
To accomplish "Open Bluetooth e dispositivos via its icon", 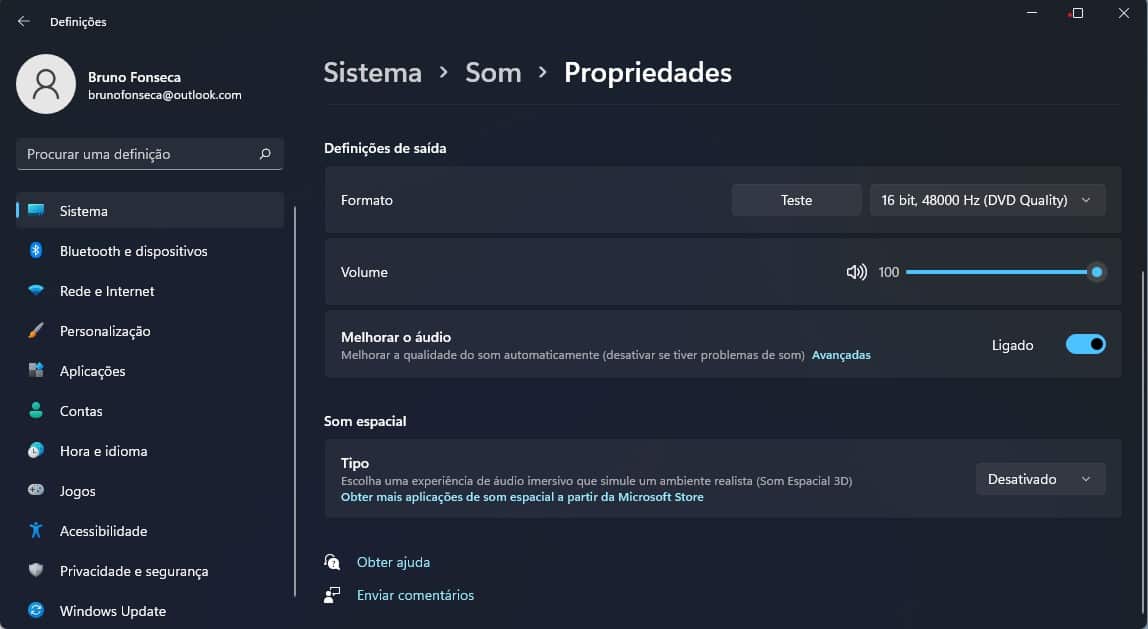I will tap(36, 250).
